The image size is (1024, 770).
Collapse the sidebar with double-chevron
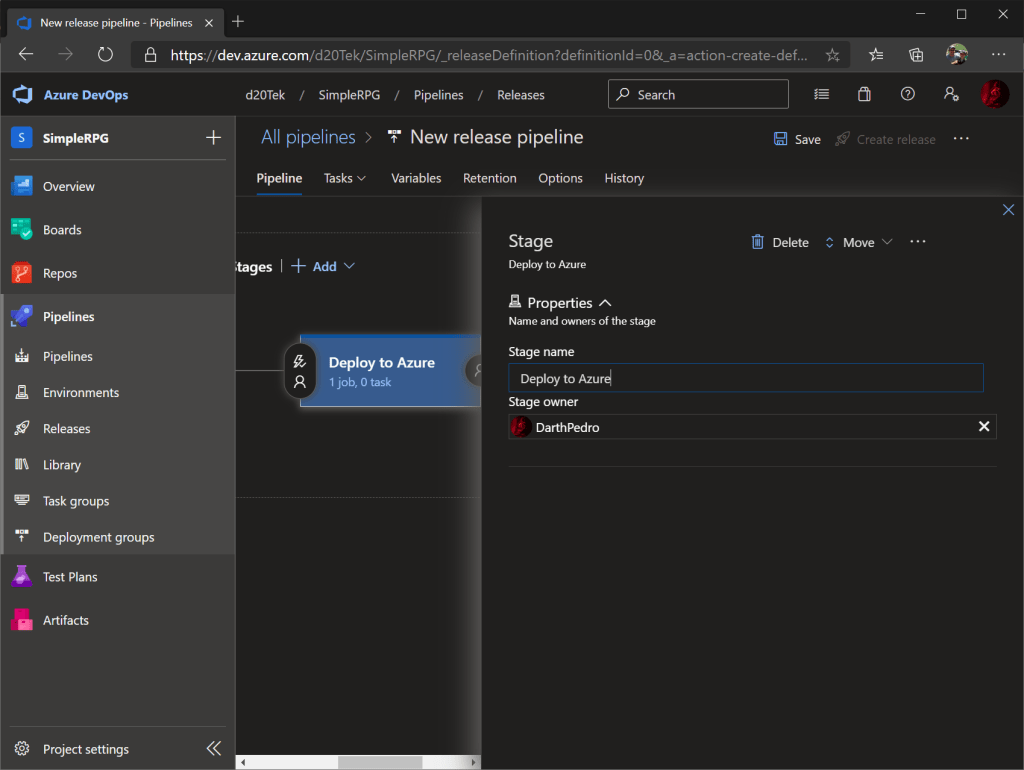coord(213,749)
